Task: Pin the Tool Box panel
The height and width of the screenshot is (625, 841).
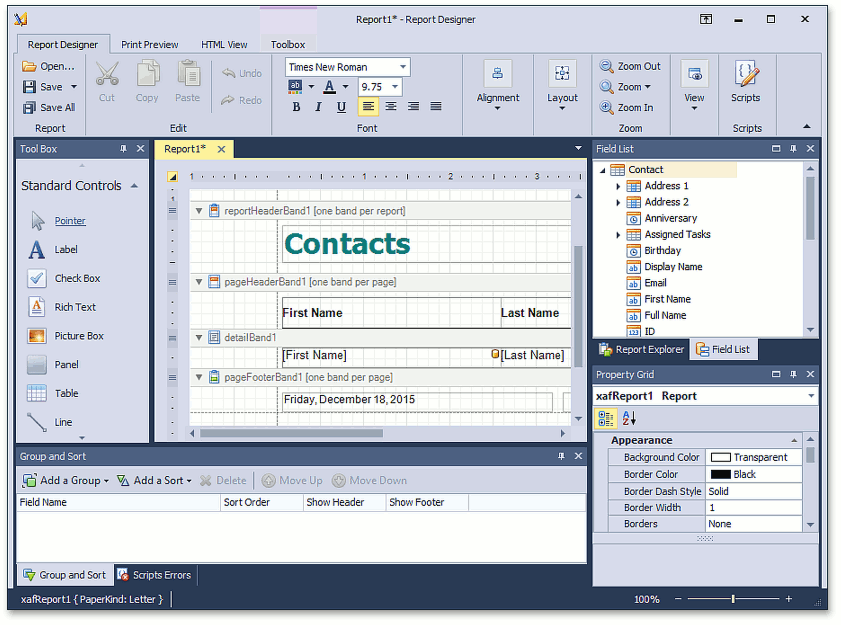Action: 123,149
